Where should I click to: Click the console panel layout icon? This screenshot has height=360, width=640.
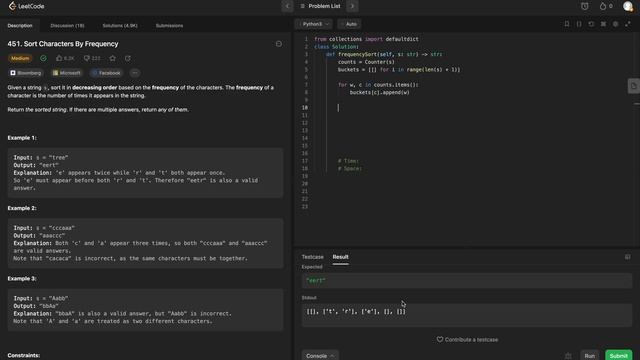tap(628, 257)
